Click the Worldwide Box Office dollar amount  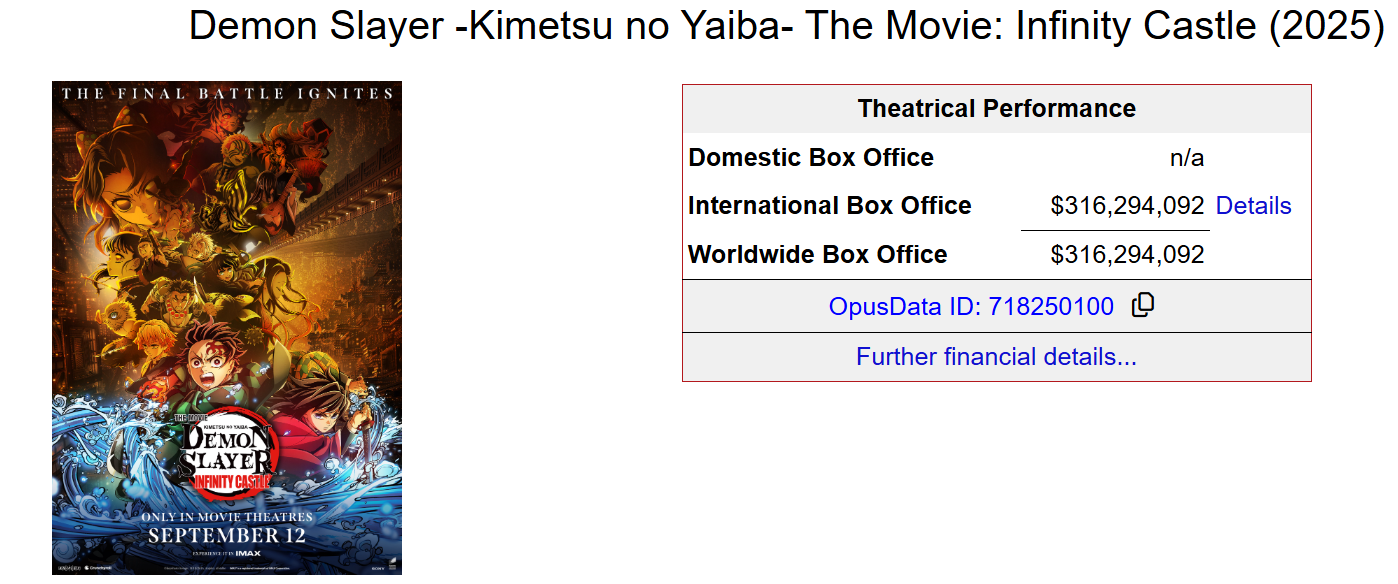click(1127, 255)
